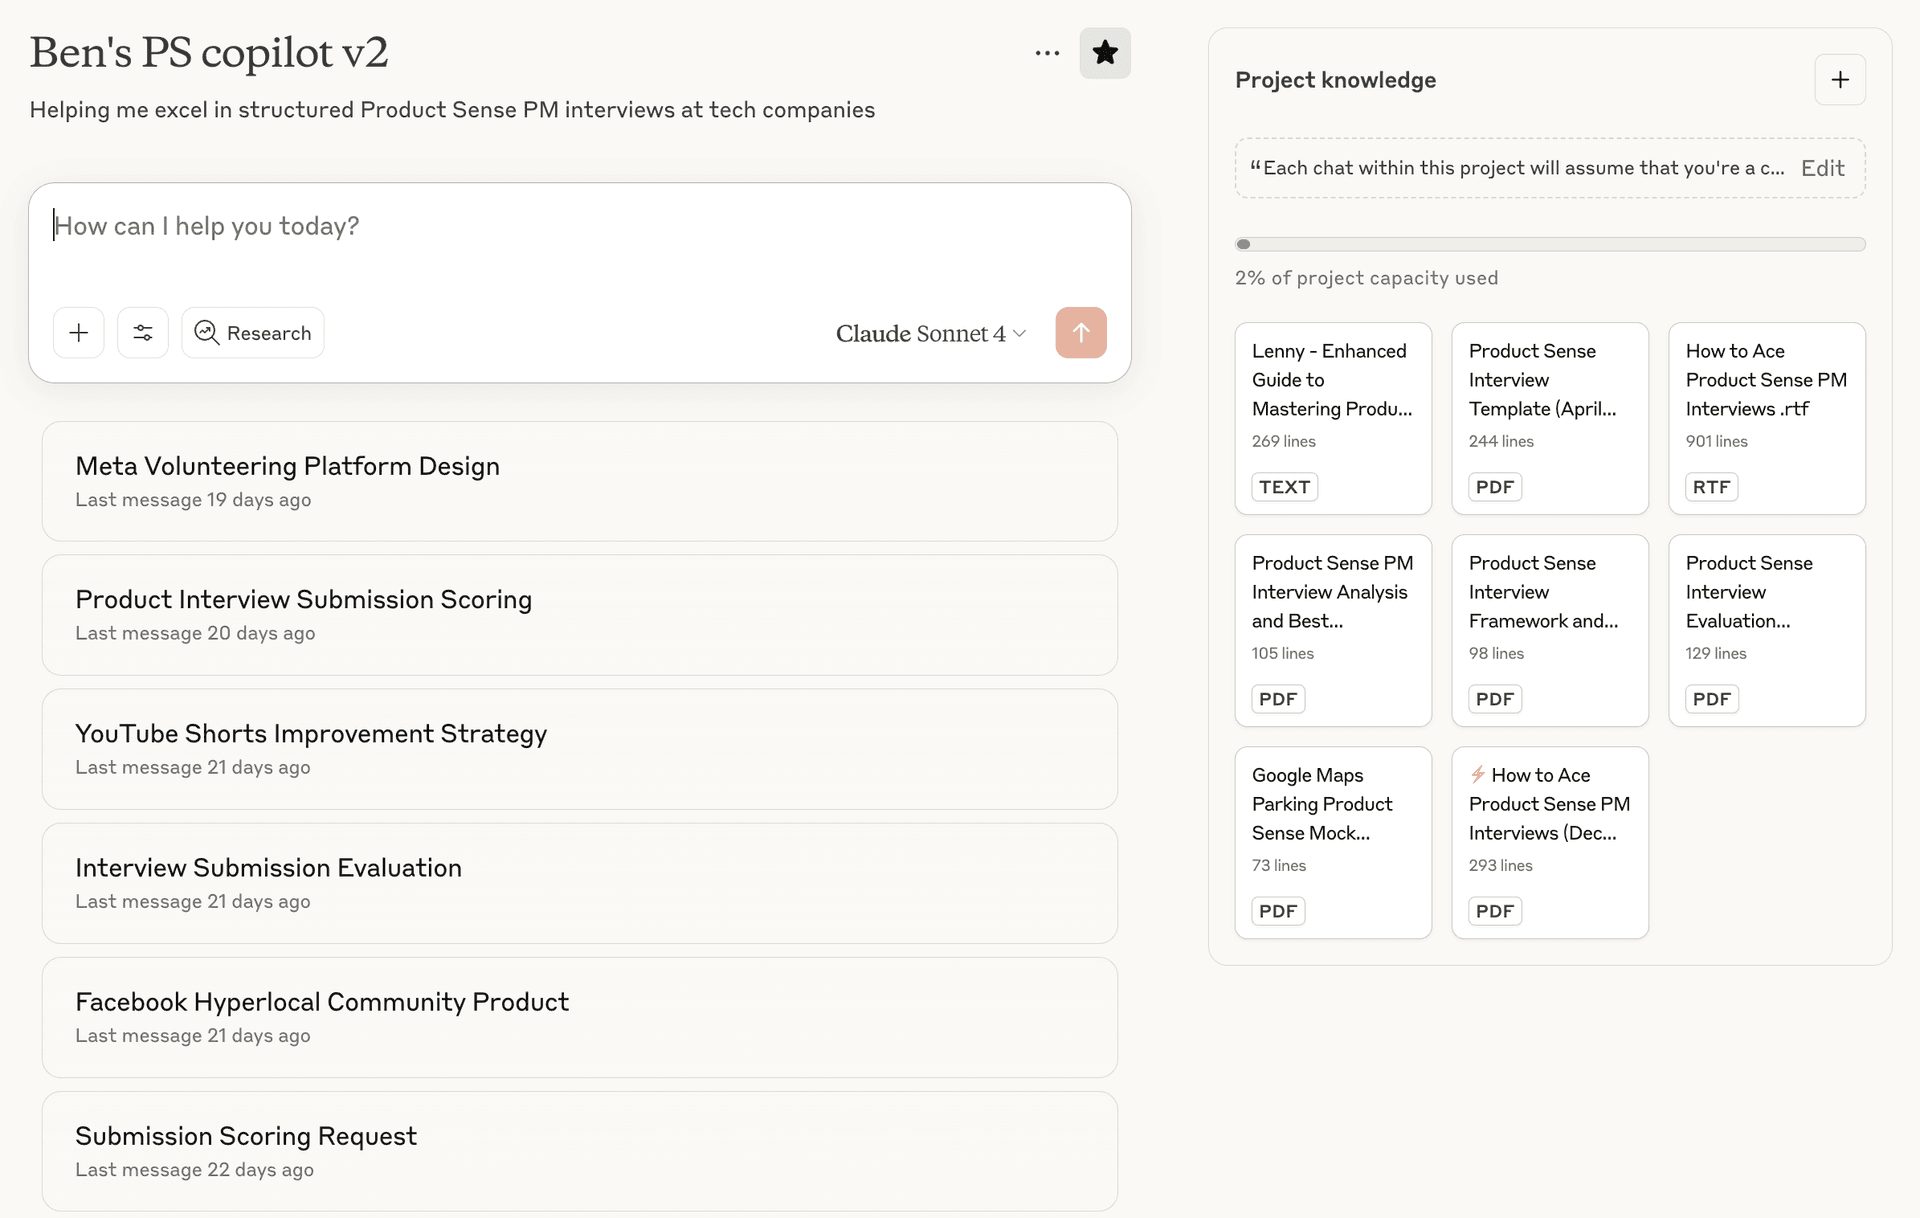Open the Submission Scoring Request chat
Viewport: 1920px width, 1218px height.
tap(580, 1151)
